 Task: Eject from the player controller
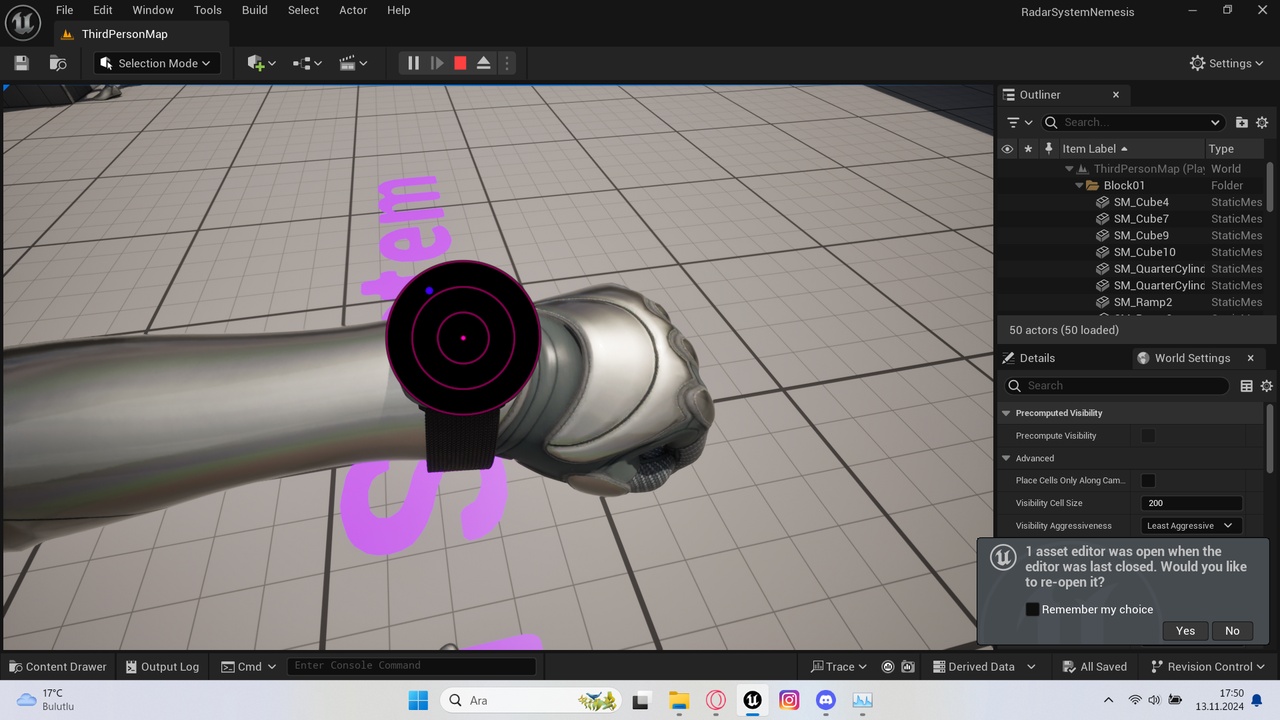[483, 63]
